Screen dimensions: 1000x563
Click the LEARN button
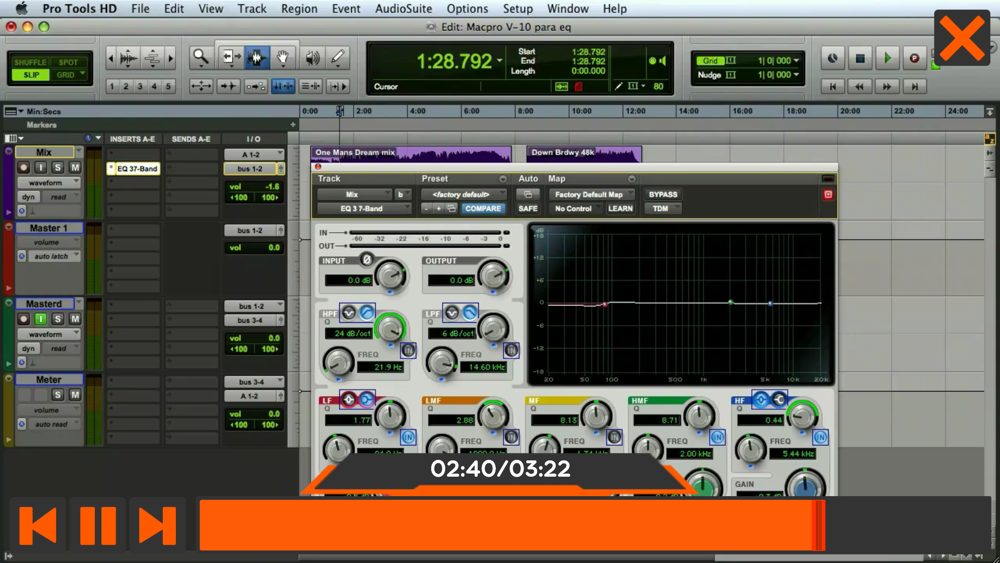[x=620, y=208]
